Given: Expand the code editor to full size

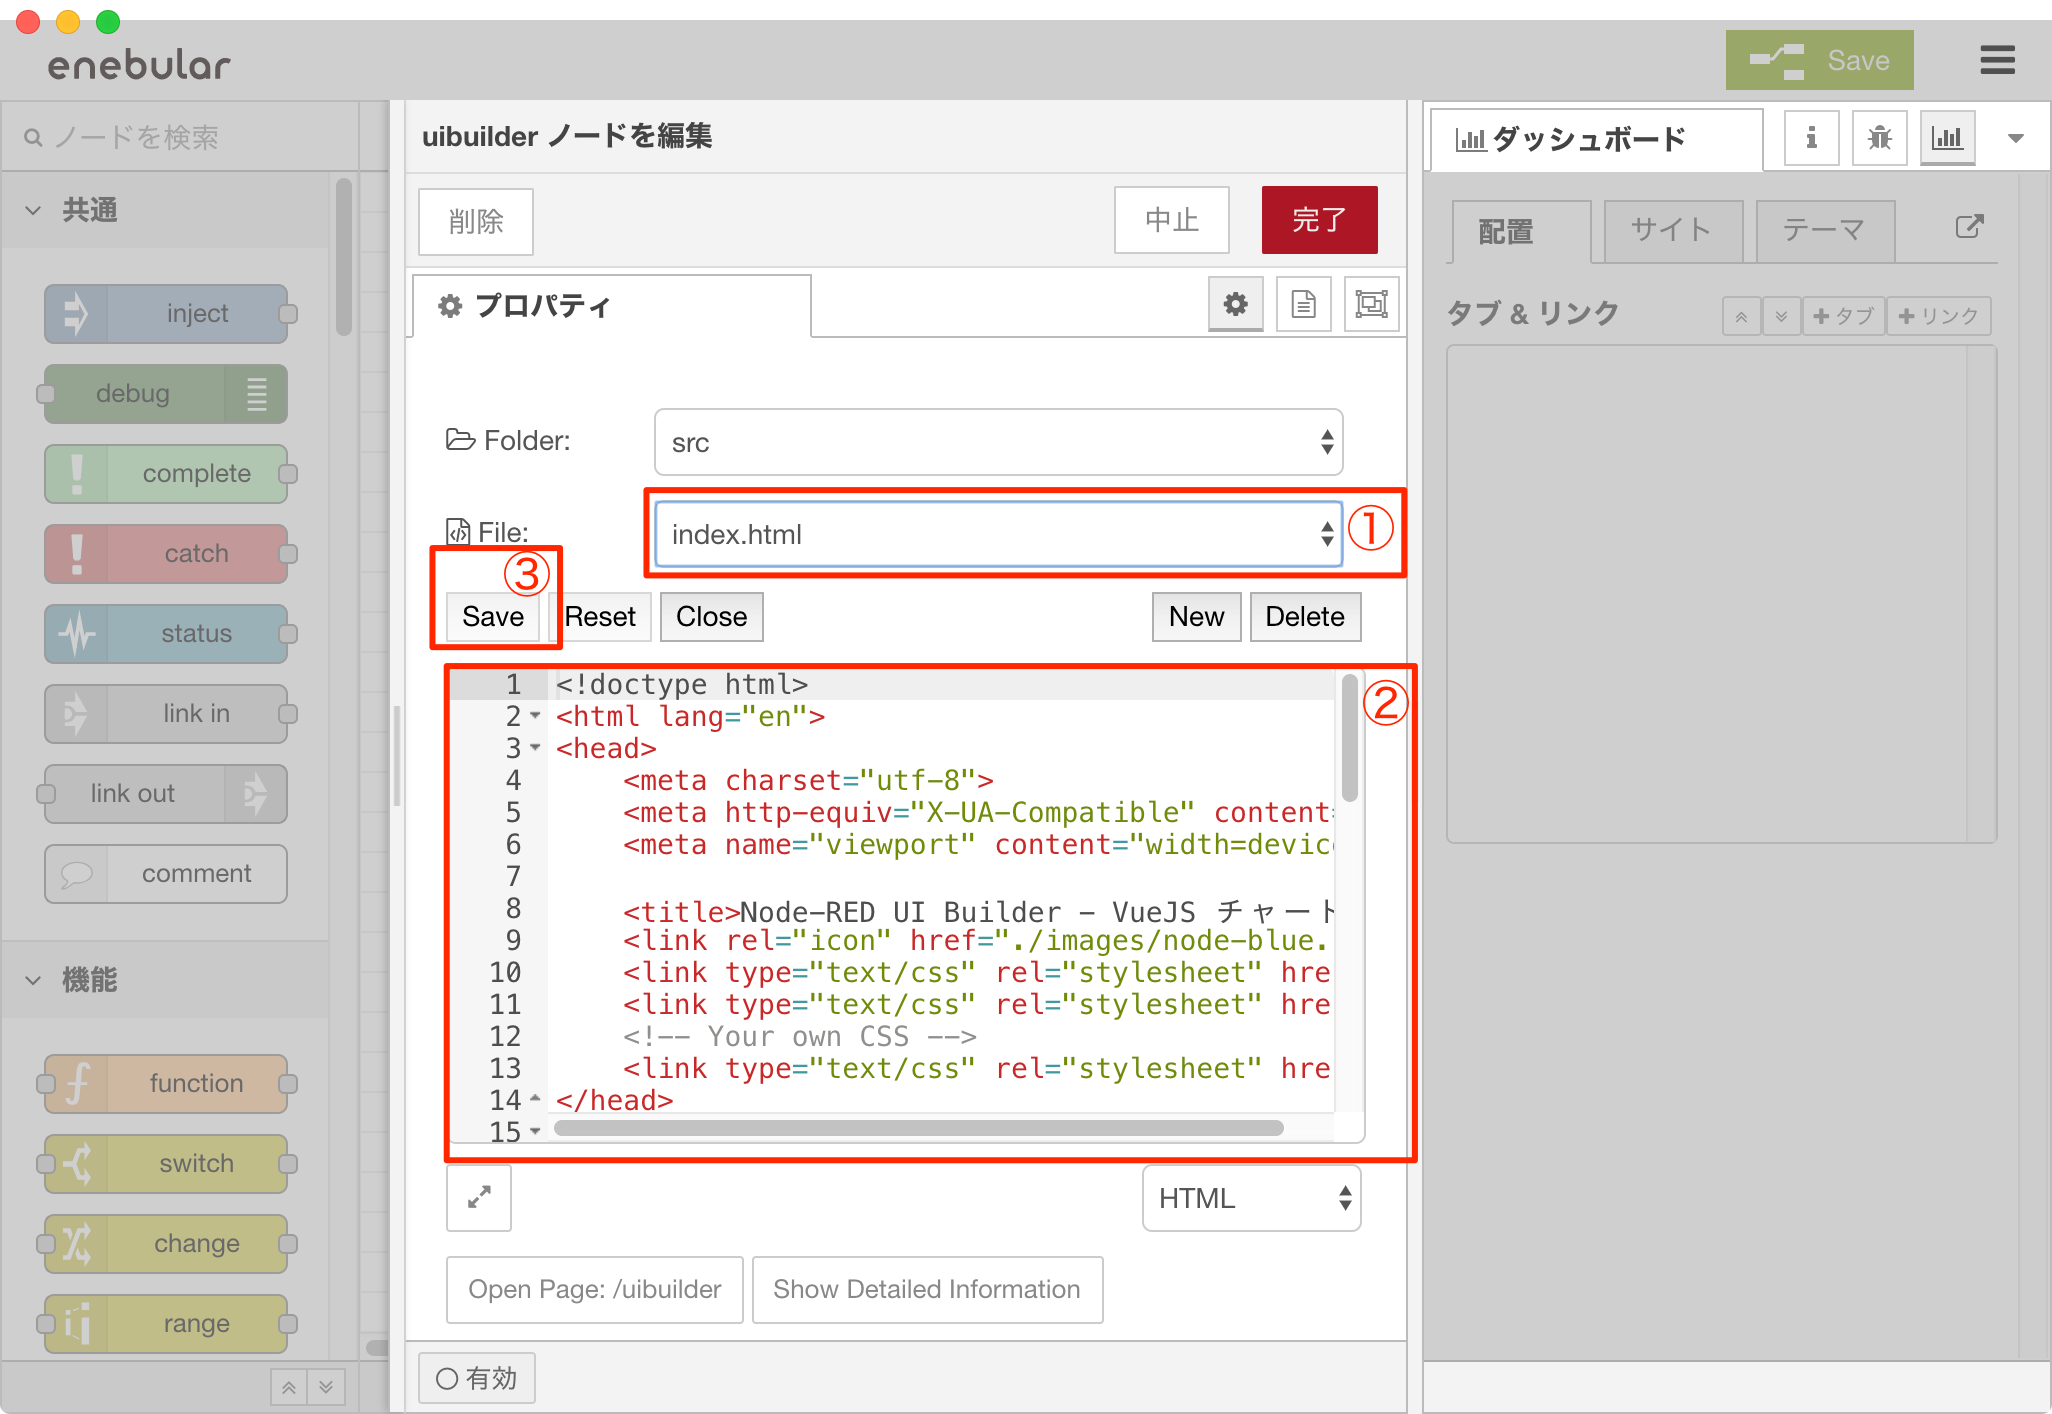Looking at the screenshot, I should click(479, 1197).
